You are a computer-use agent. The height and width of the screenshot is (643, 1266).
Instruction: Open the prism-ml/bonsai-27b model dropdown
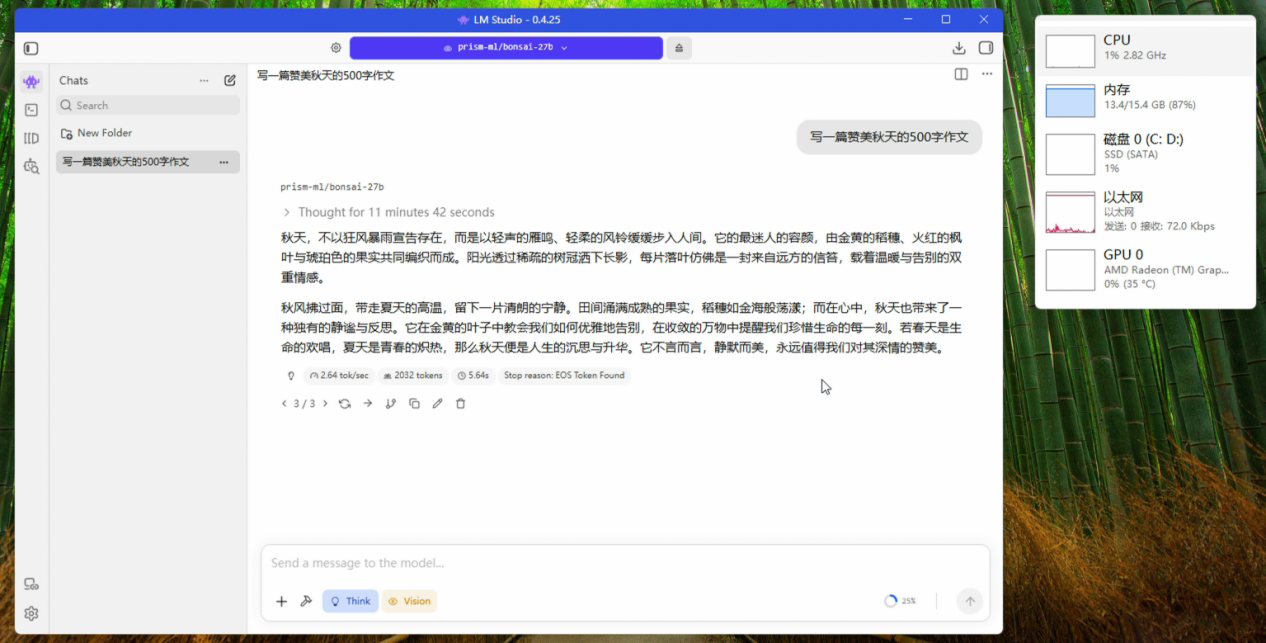(x=506, y=48)
